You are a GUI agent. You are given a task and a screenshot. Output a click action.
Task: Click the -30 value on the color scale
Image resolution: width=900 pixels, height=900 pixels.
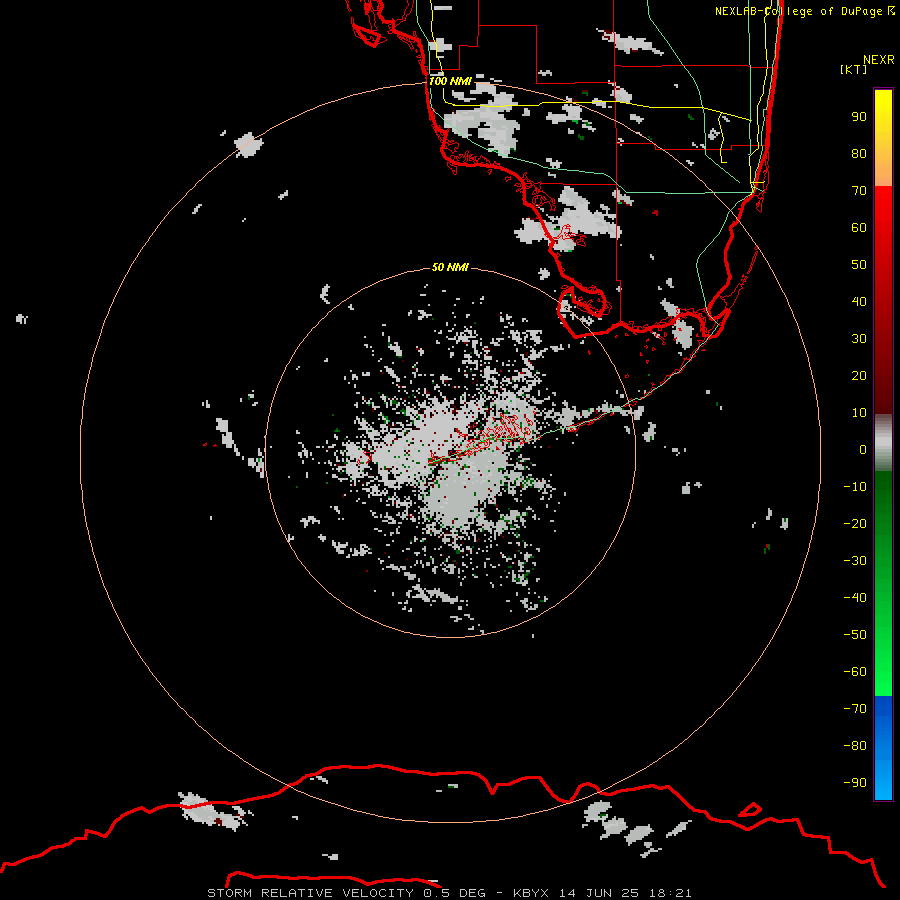(855, 561)
